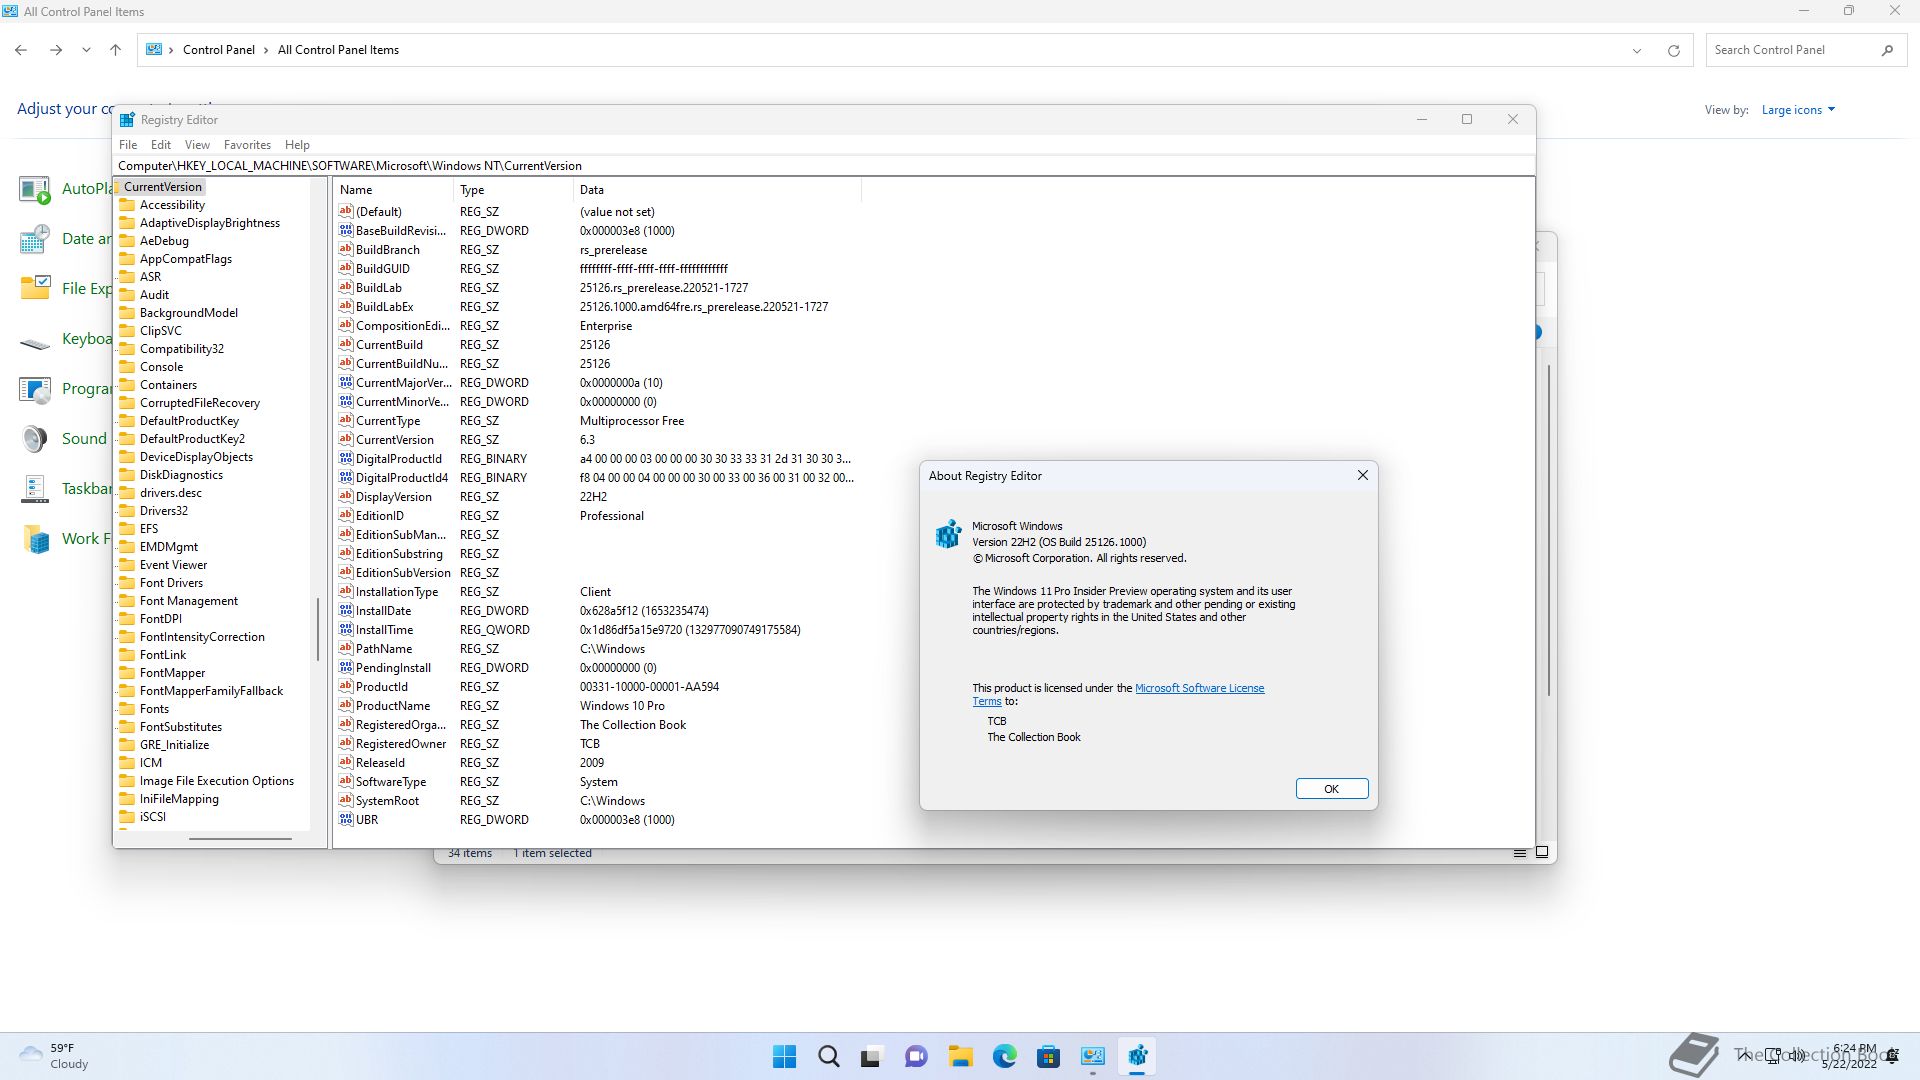Open the Edit menu in Registry Editor

160,145
